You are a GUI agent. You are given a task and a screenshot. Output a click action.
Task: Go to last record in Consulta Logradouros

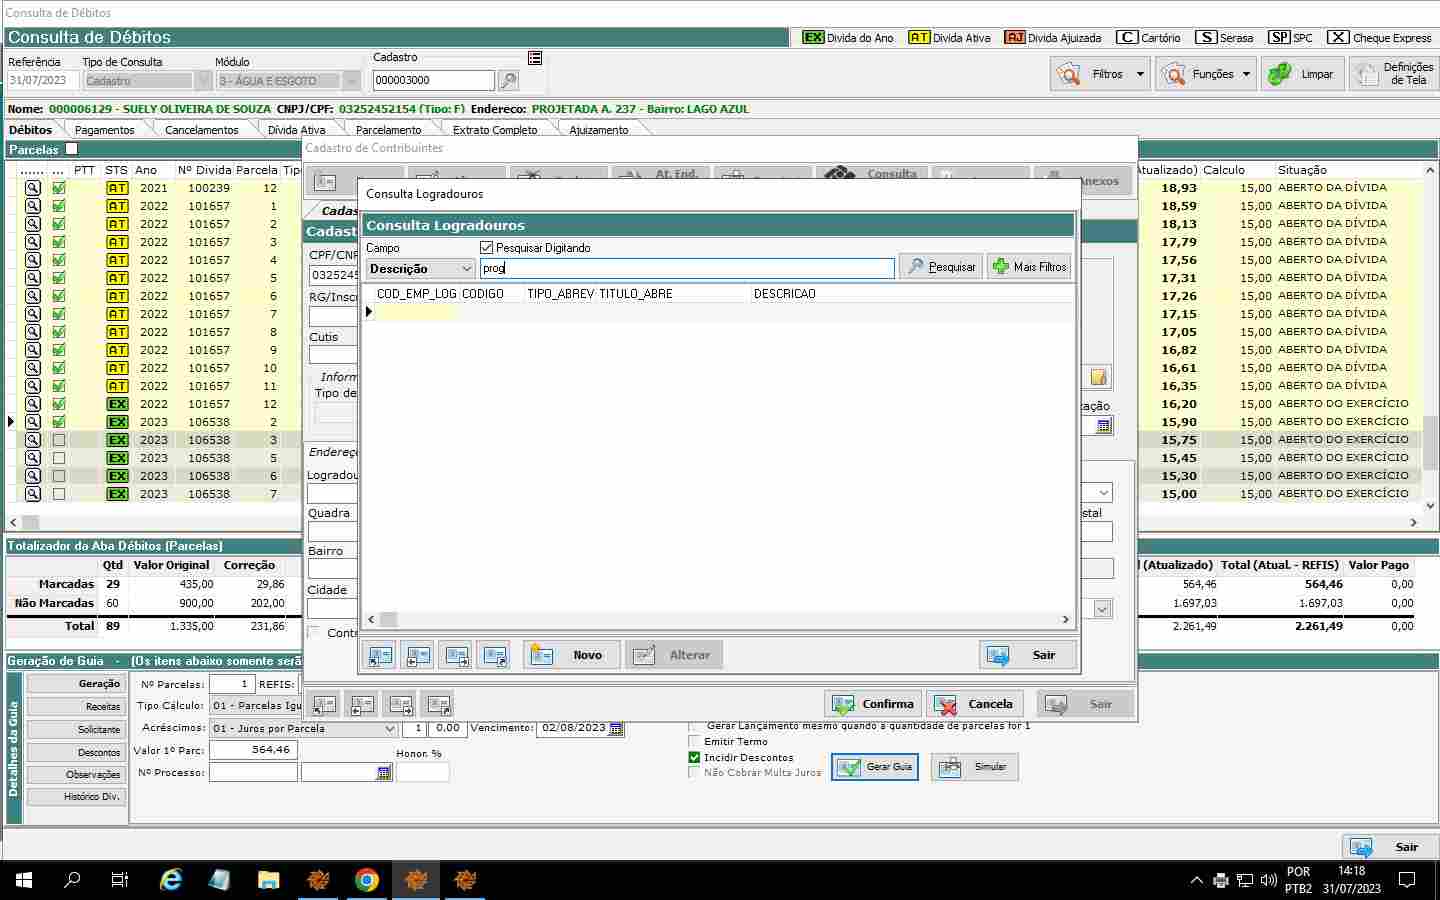click(x=494, y=656)
